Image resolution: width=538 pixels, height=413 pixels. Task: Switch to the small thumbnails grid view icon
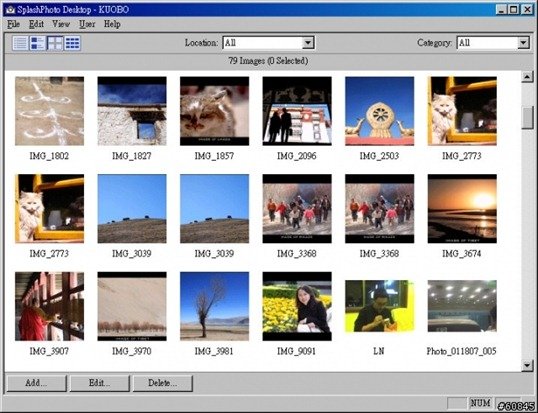pyautogui.click(x=72, y=43)
